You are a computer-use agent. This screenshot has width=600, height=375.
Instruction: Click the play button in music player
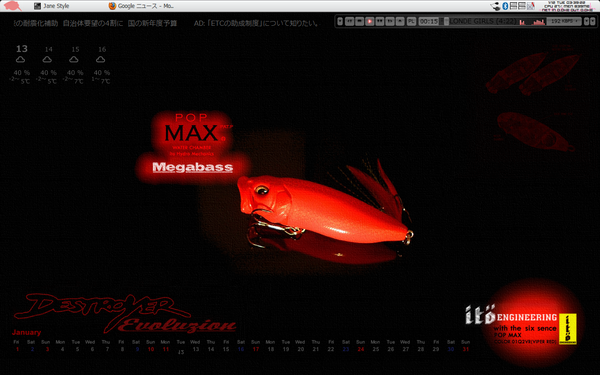(x=370, y=21)
